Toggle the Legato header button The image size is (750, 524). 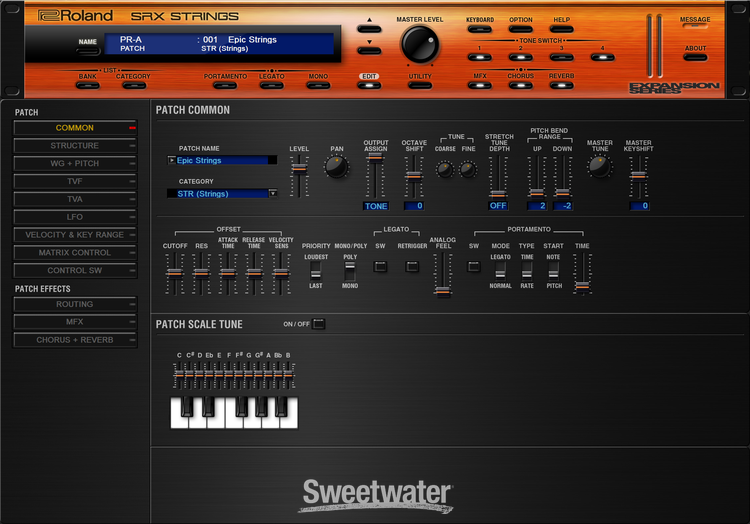point(272,85)
